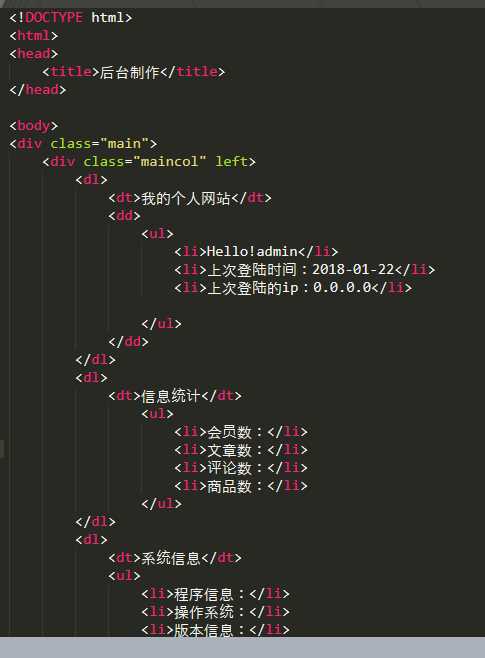Click the 上次登陆的ip：0.0.0.0 line
The height and width of the screenshot is (658, 485).
(293, 287)
